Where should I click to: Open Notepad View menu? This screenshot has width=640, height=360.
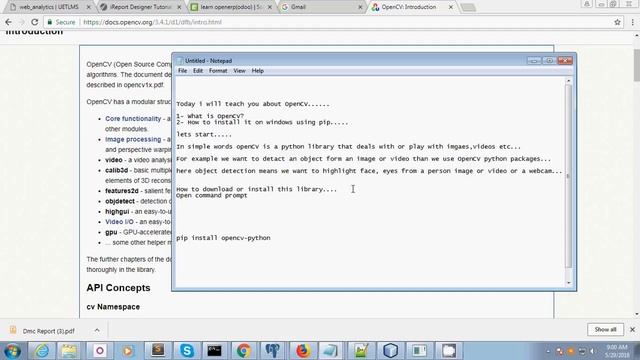(x=239, y=71)
